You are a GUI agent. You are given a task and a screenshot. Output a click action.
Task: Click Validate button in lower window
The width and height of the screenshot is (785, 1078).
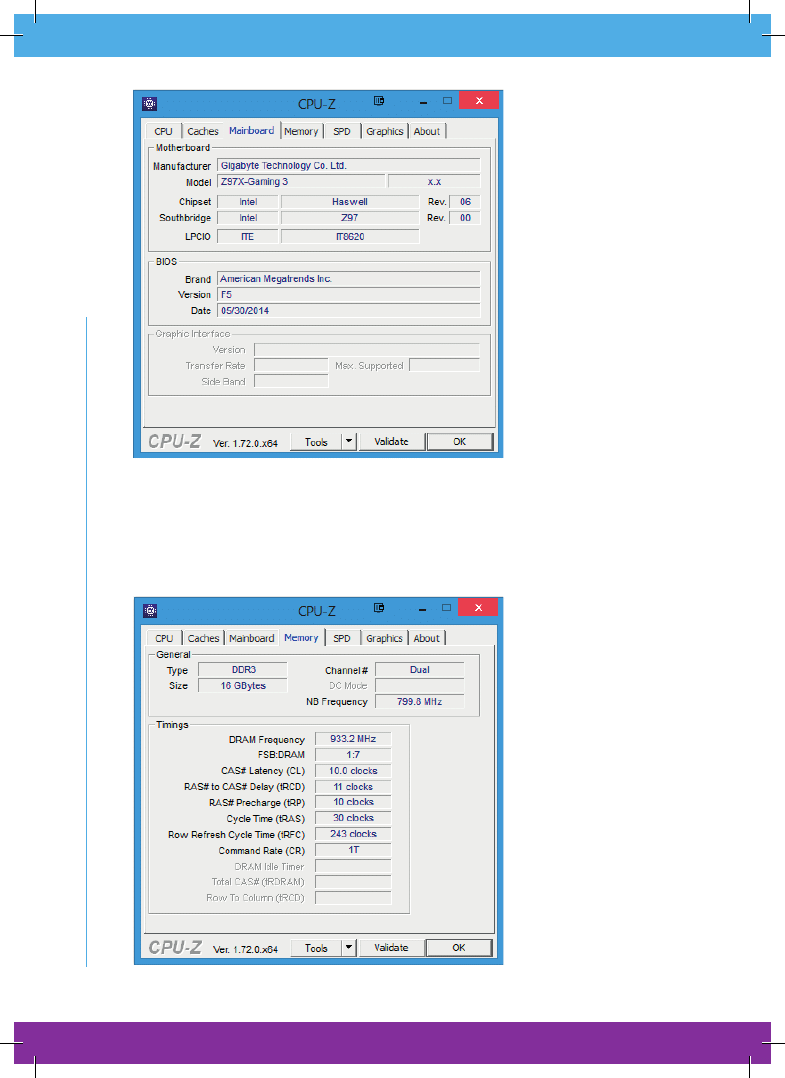(x=392, y=948)
